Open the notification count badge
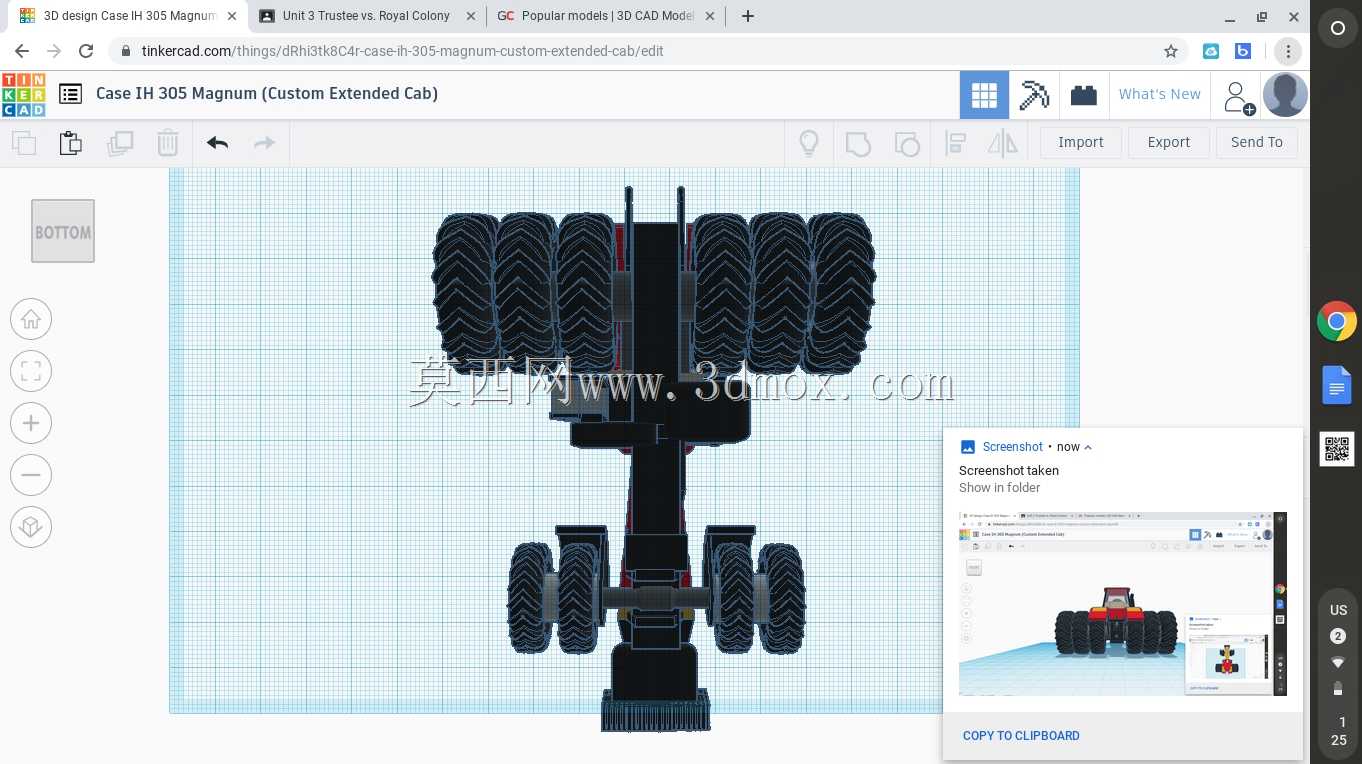The image size is (1362, 764). tap(1338, 636)
